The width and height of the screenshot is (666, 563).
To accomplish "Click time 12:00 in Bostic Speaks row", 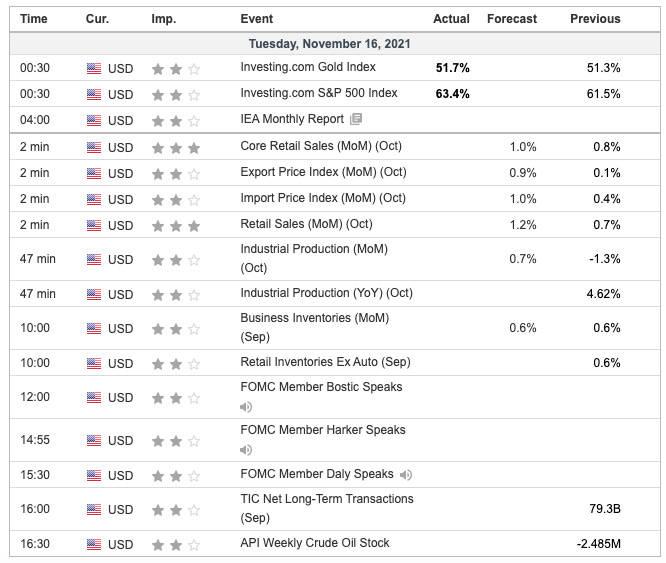I will pos(35,397).
